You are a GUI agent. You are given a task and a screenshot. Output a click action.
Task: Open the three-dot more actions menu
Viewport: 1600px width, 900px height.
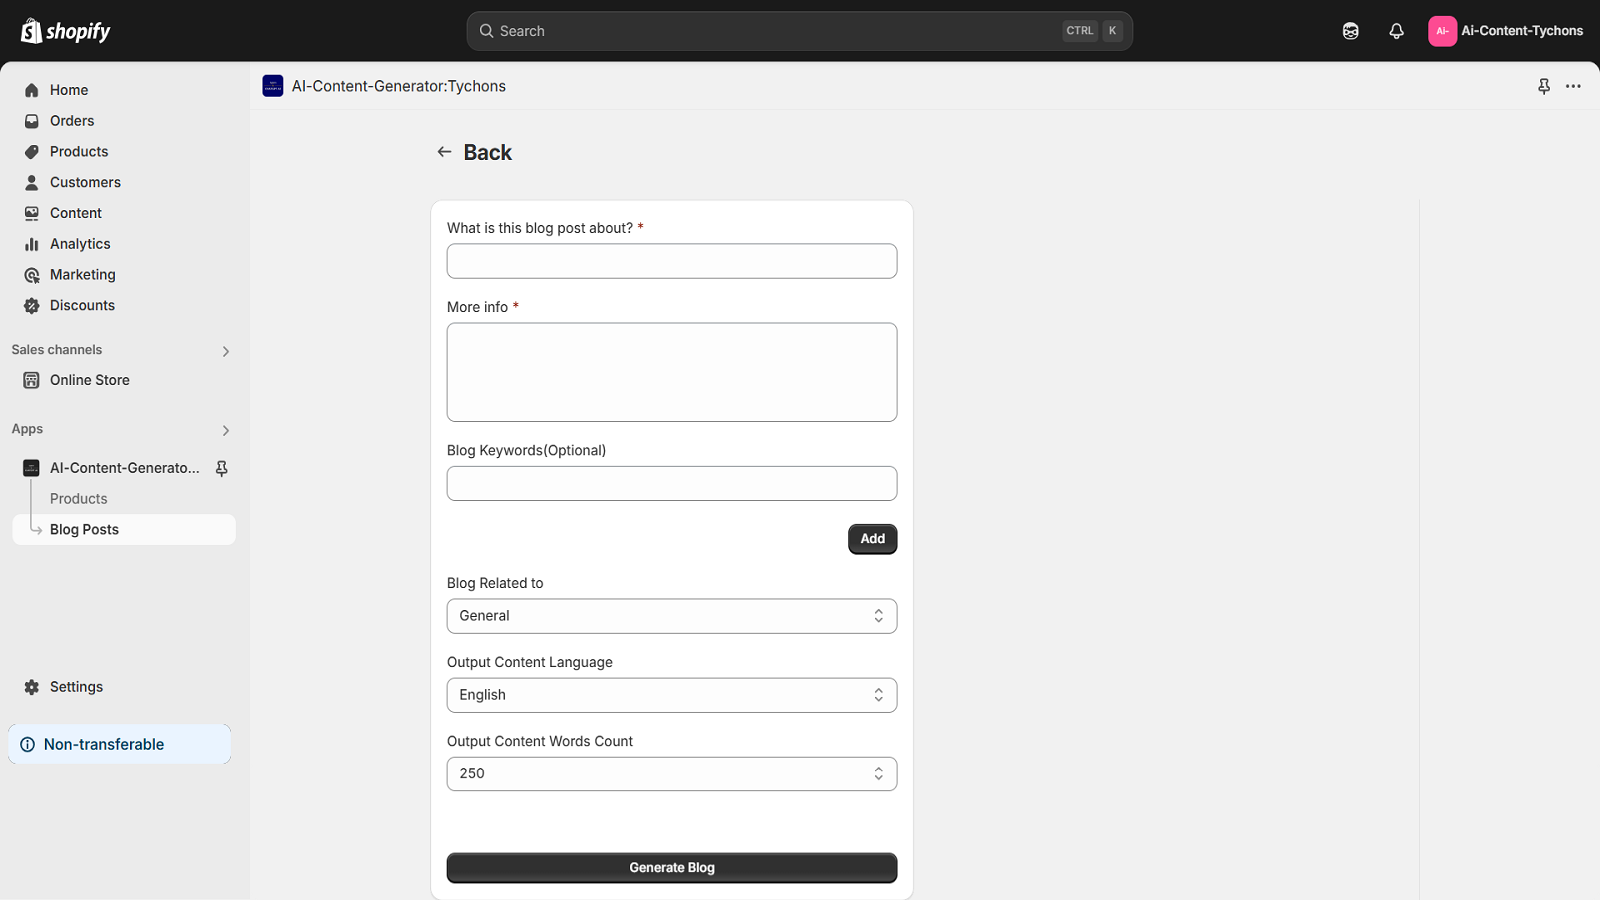tap(1573, 86)
